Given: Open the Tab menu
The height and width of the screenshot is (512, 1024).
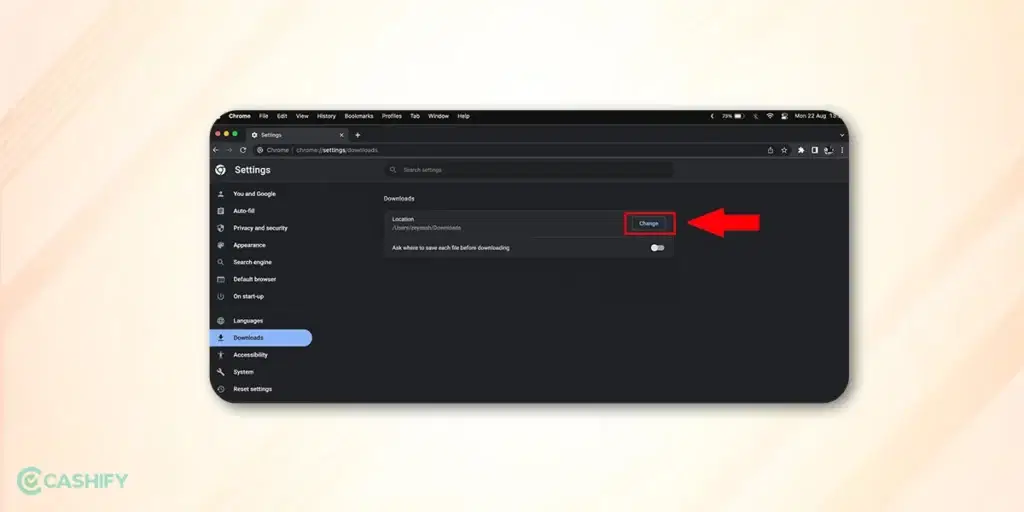Looking at the screenshot, I should [x=415, y=116].
